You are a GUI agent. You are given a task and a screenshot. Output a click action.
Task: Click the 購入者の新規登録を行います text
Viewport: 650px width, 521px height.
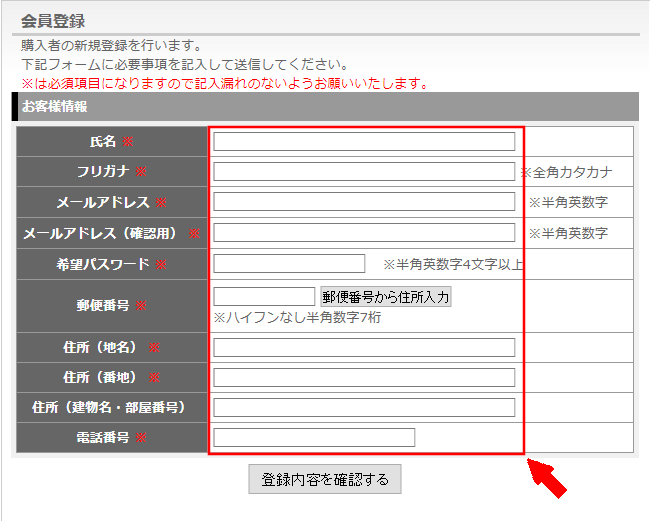(111, 45)
